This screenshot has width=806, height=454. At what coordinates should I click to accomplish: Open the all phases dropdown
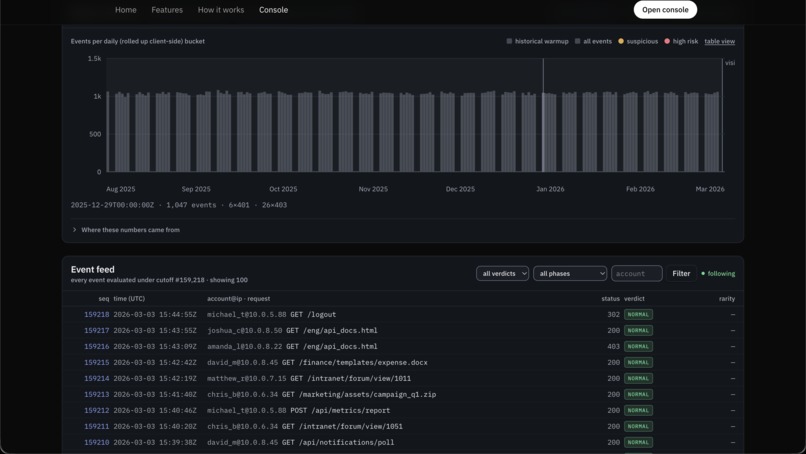click(x=570, y=274)
